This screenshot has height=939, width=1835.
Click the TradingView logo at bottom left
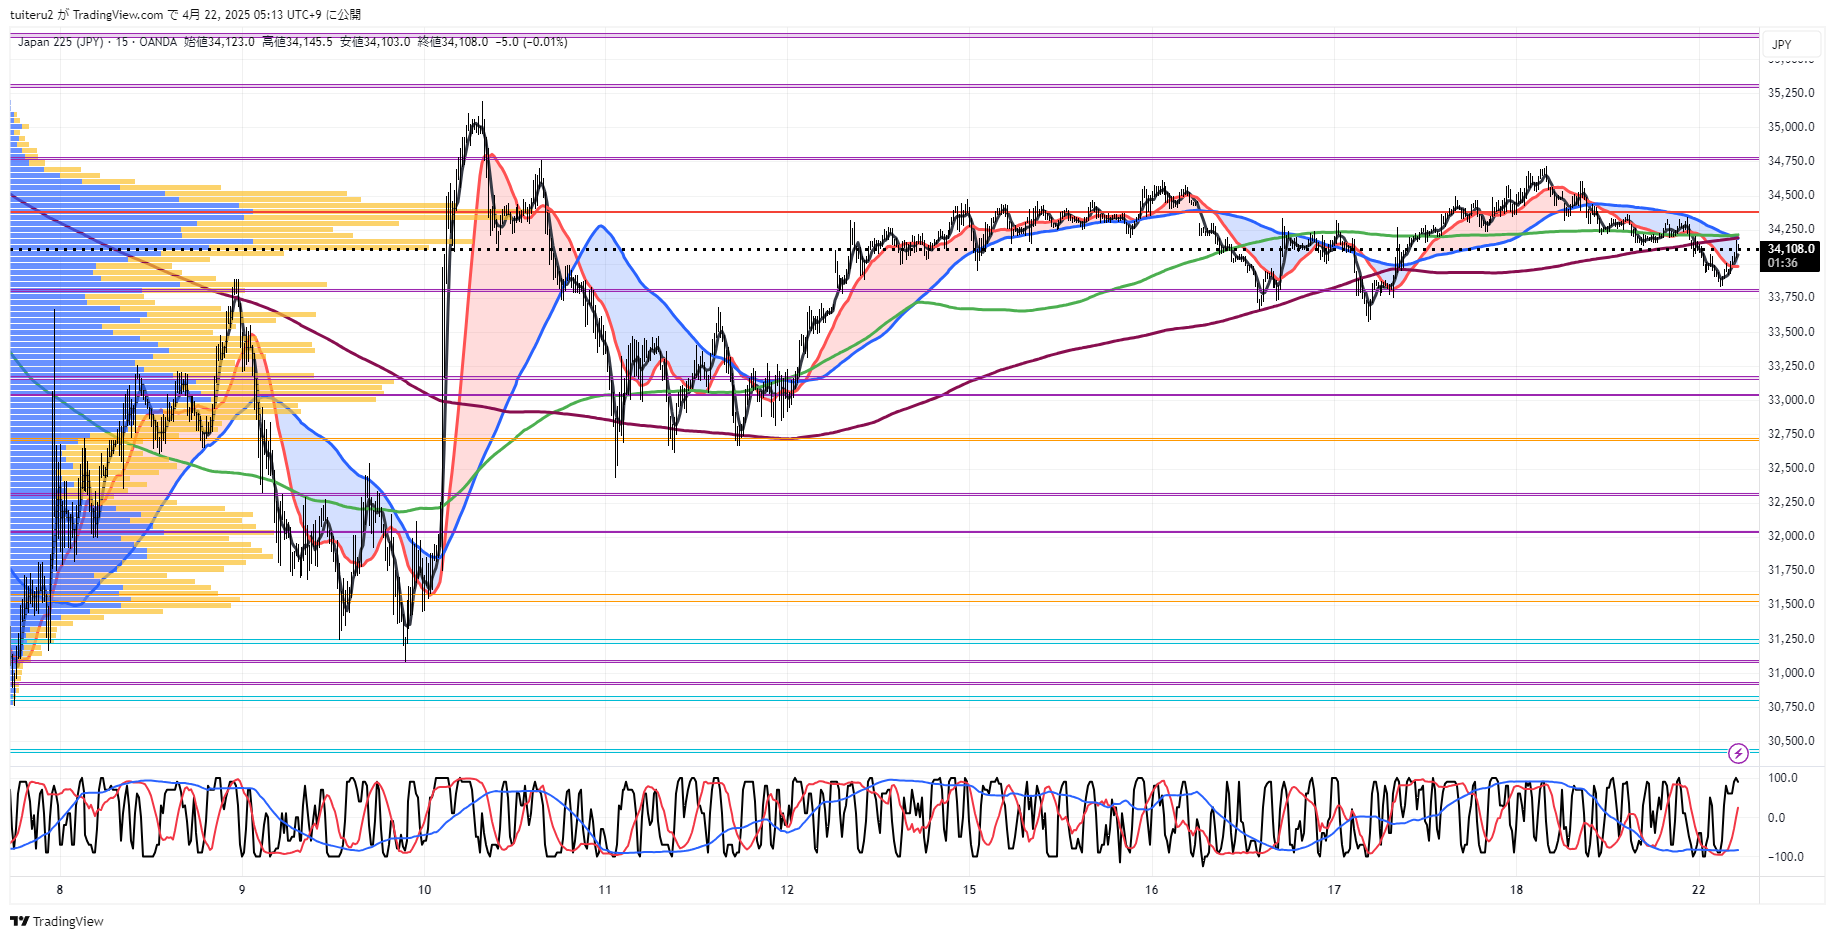[x=57, y=921]
